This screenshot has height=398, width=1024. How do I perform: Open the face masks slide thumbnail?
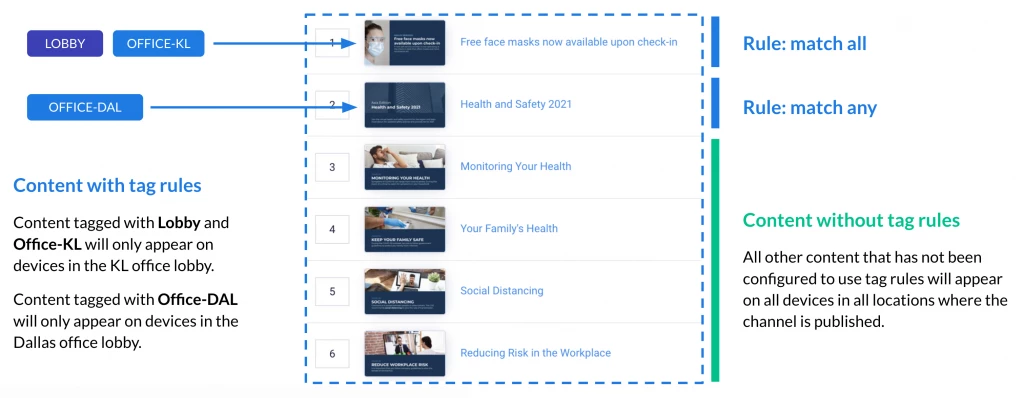coord(405,42)
